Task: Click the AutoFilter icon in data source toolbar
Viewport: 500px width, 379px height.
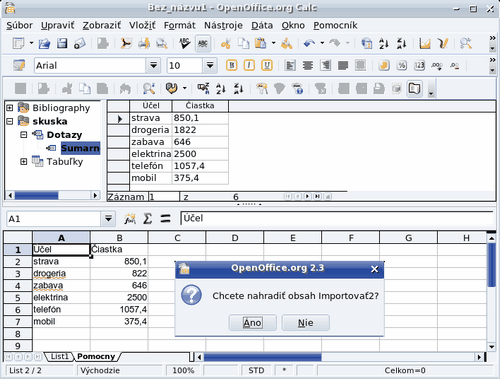Action: pyautogui.click(x=262, y=89)
